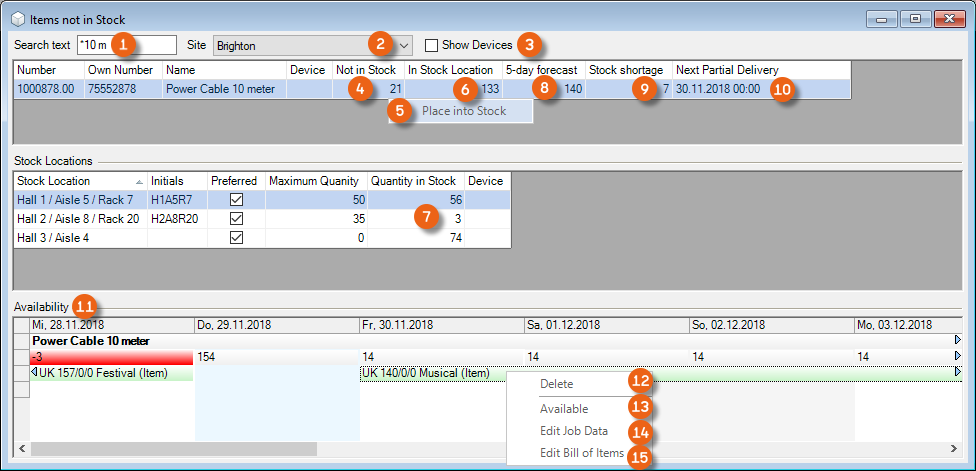
Task: Click the red -3 availability cell
Action: coord(110,356)
